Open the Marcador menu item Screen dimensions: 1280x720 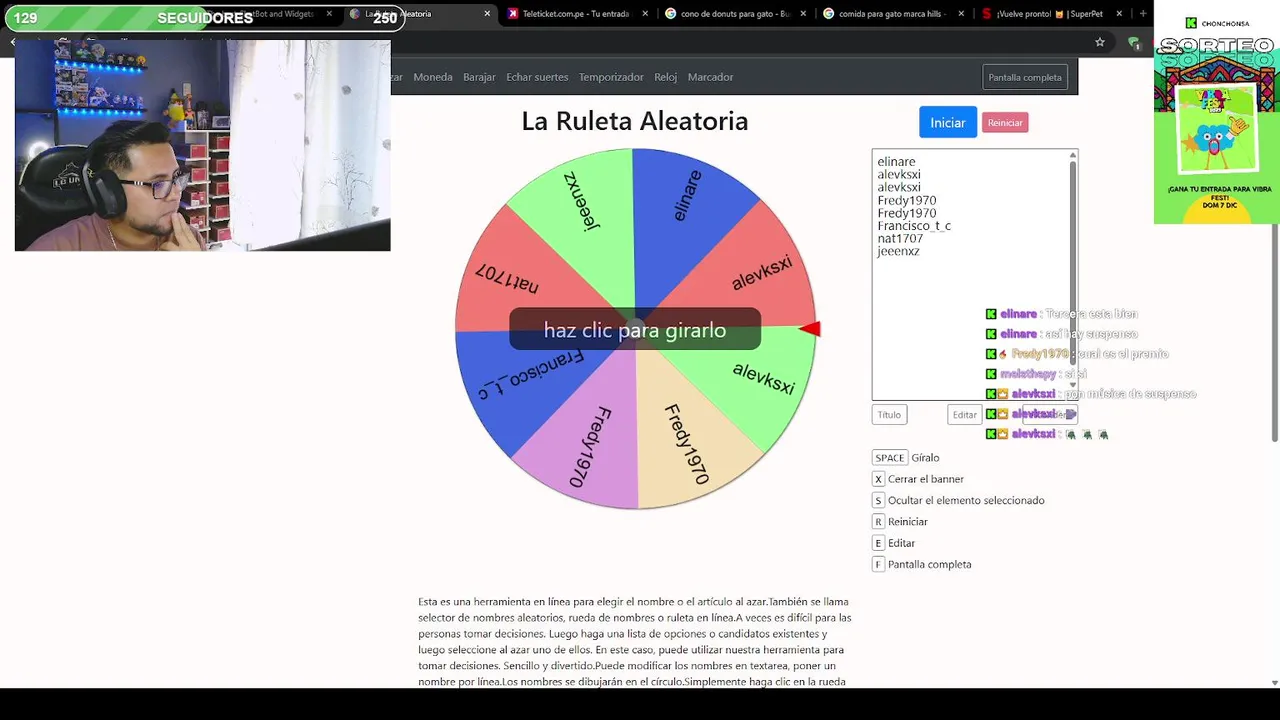710,77
